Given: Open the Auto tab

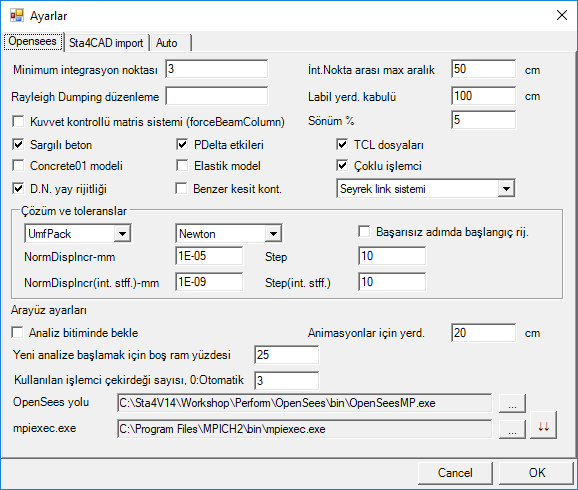Looking at the screenshot, I should pyautogui.click(x=170, y=43).
